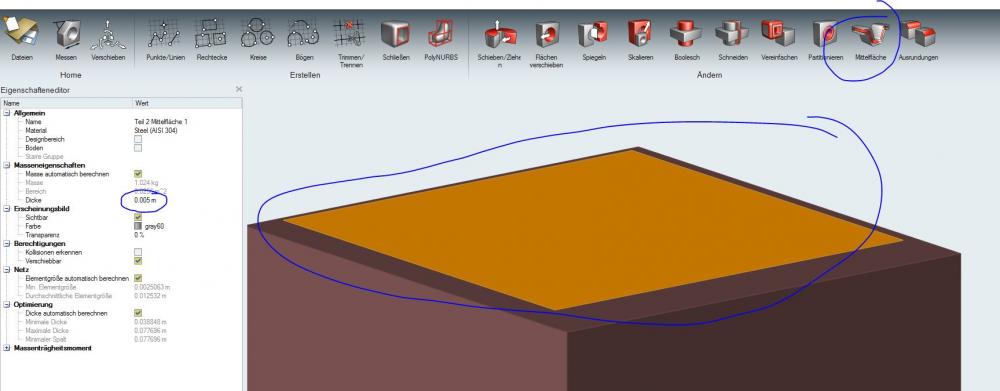Close the Eigenschafteneditor panel
The height and width of the screenshot is (391, 1000).
(x=239, y=90)
